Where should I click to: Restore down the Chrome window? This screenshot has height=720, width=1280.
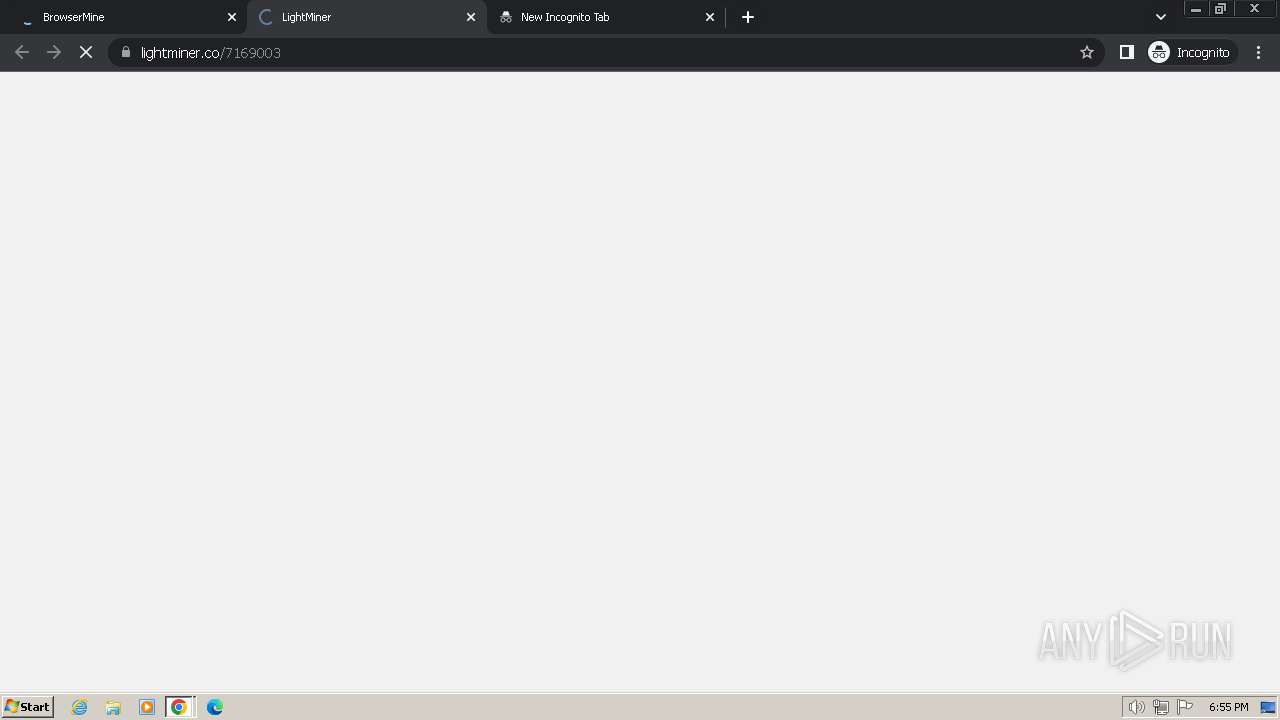coord(1220,9)
